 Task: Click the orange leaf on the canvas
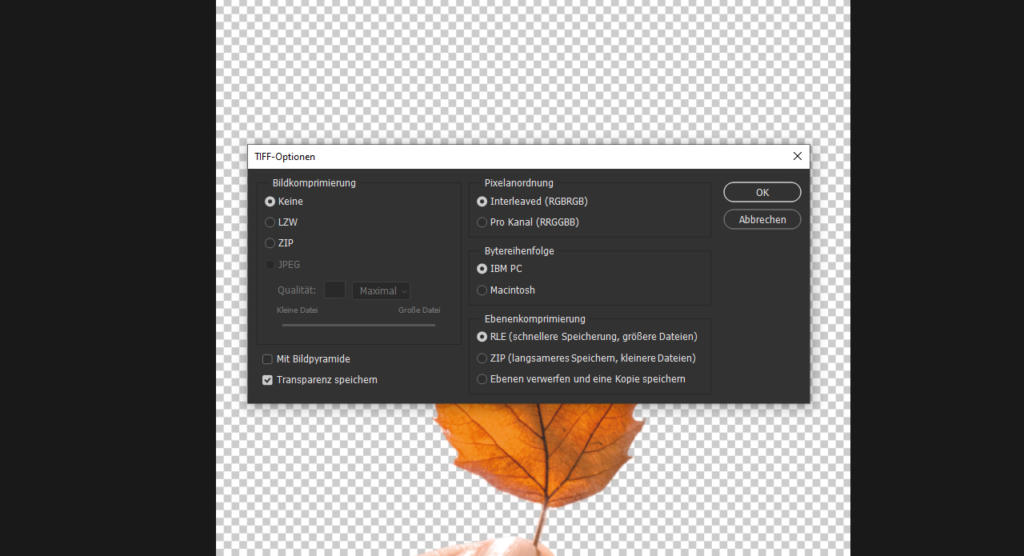[x=540, y=450]
